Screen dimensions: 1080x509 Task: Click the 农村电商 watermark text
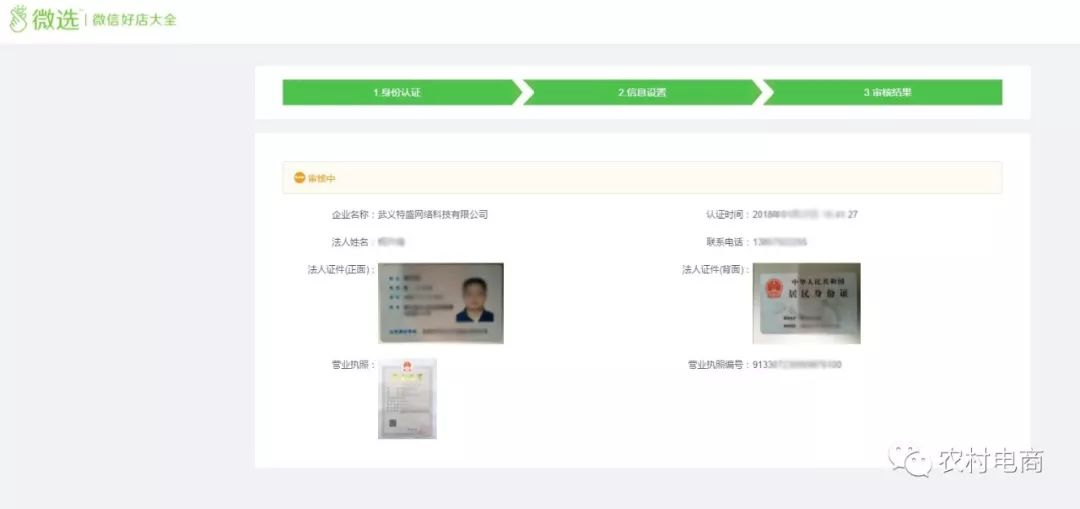click(x=990, y=461)
